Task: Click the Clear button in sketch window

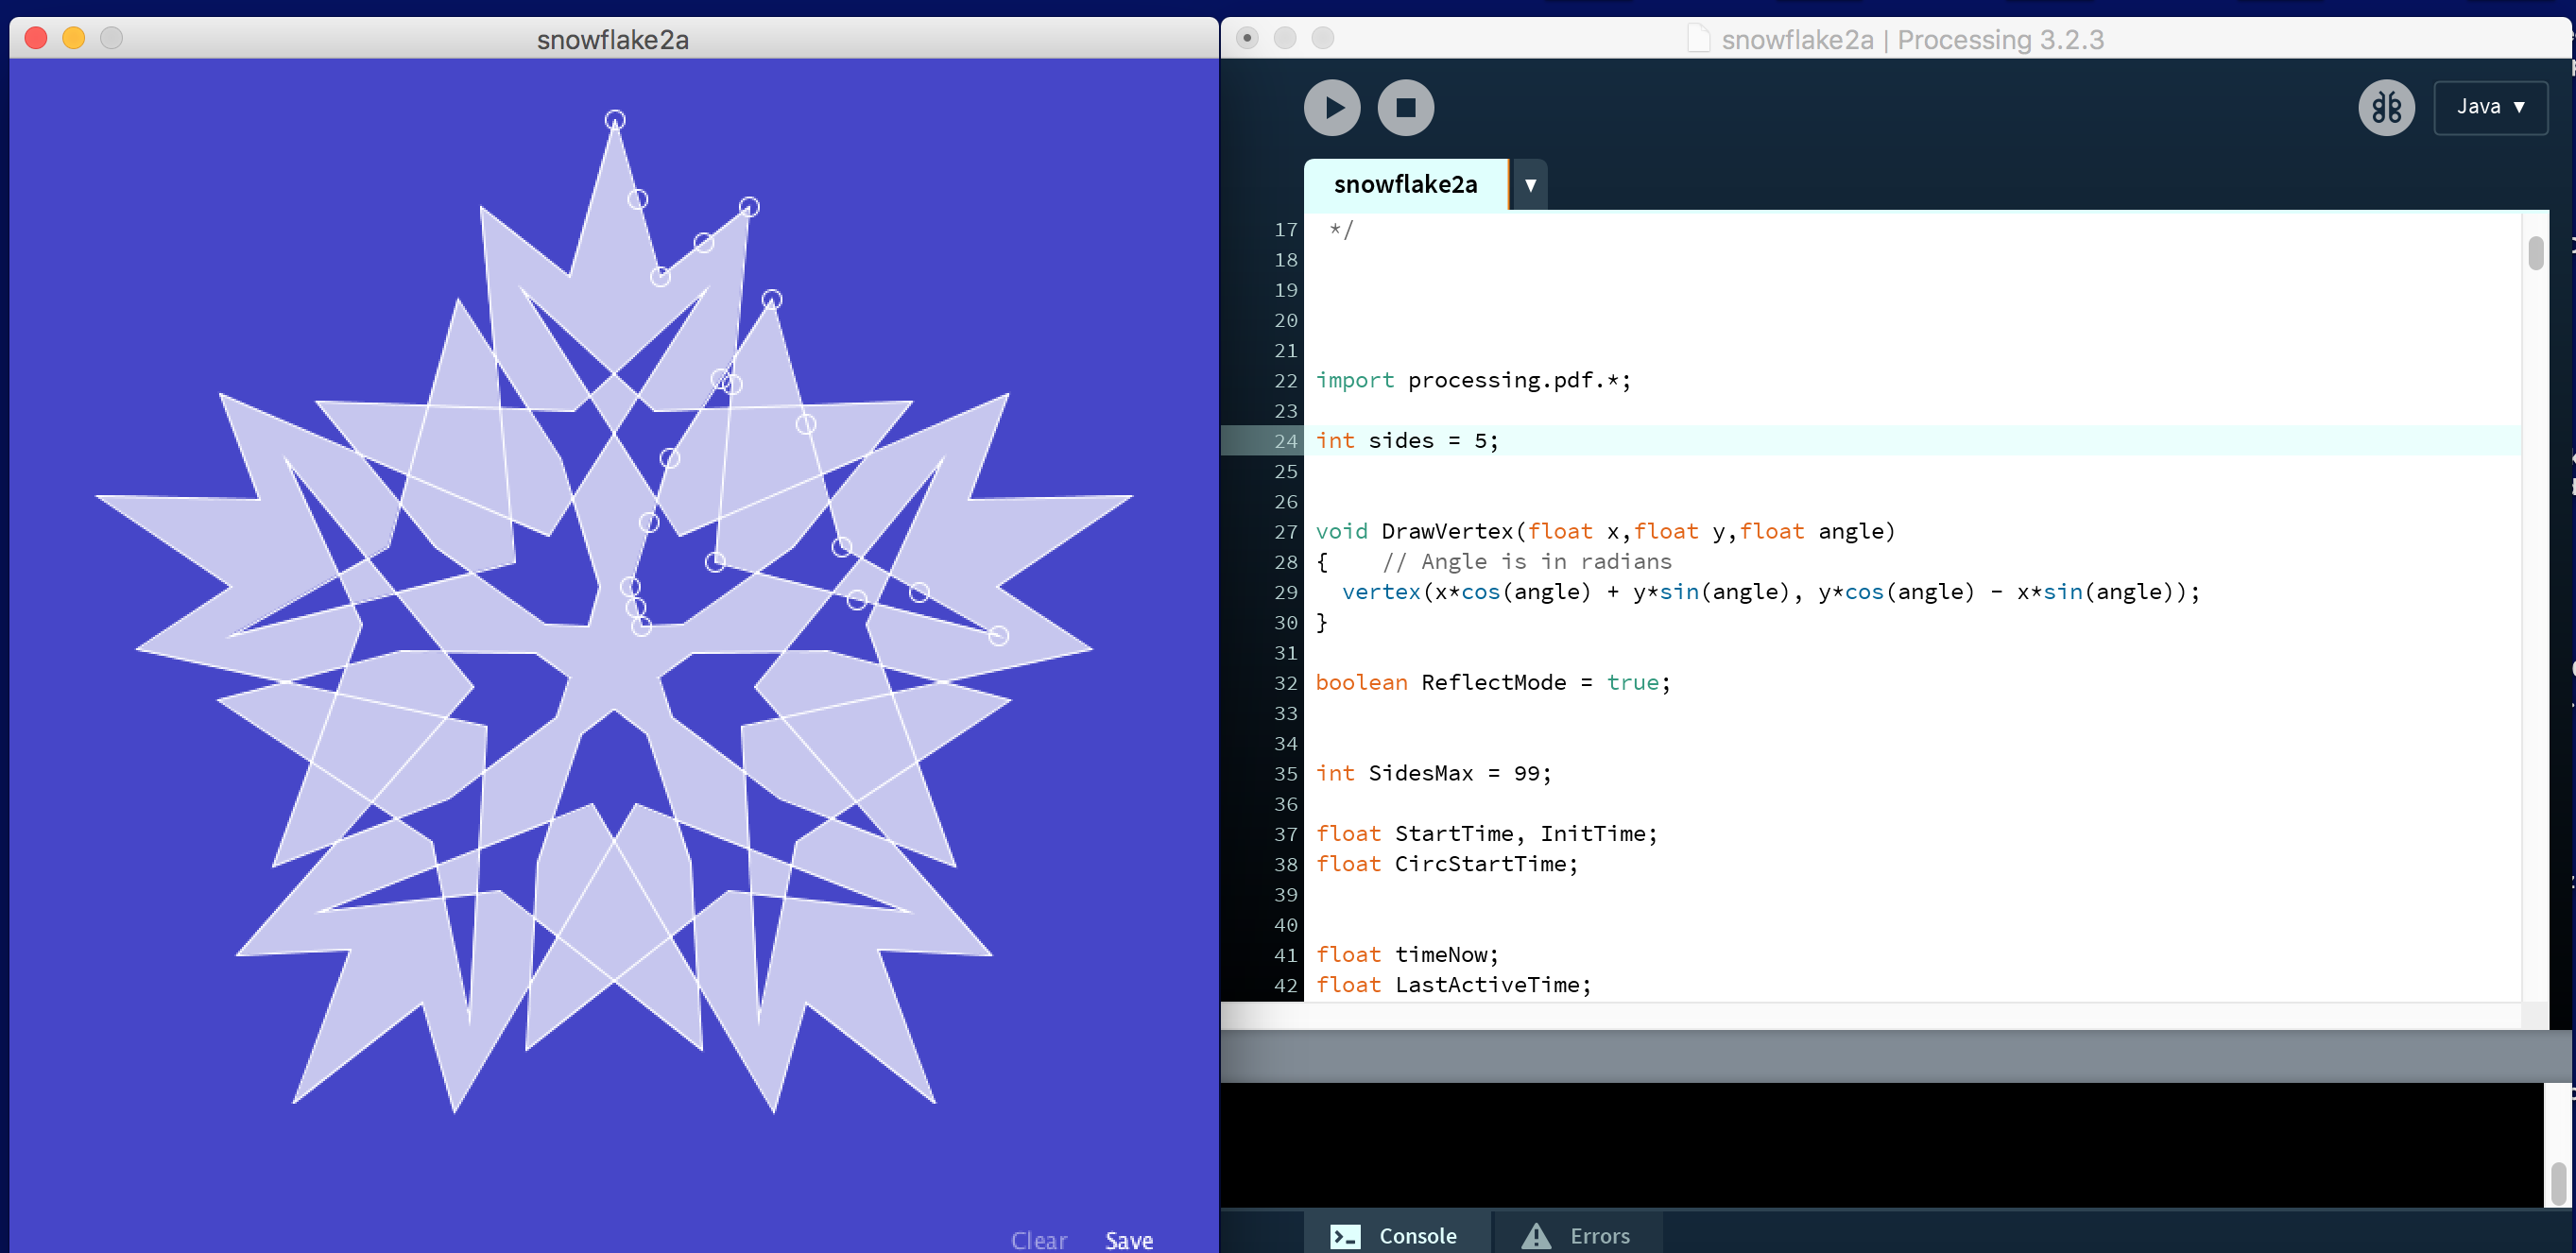Action: coord(1038,1240)
